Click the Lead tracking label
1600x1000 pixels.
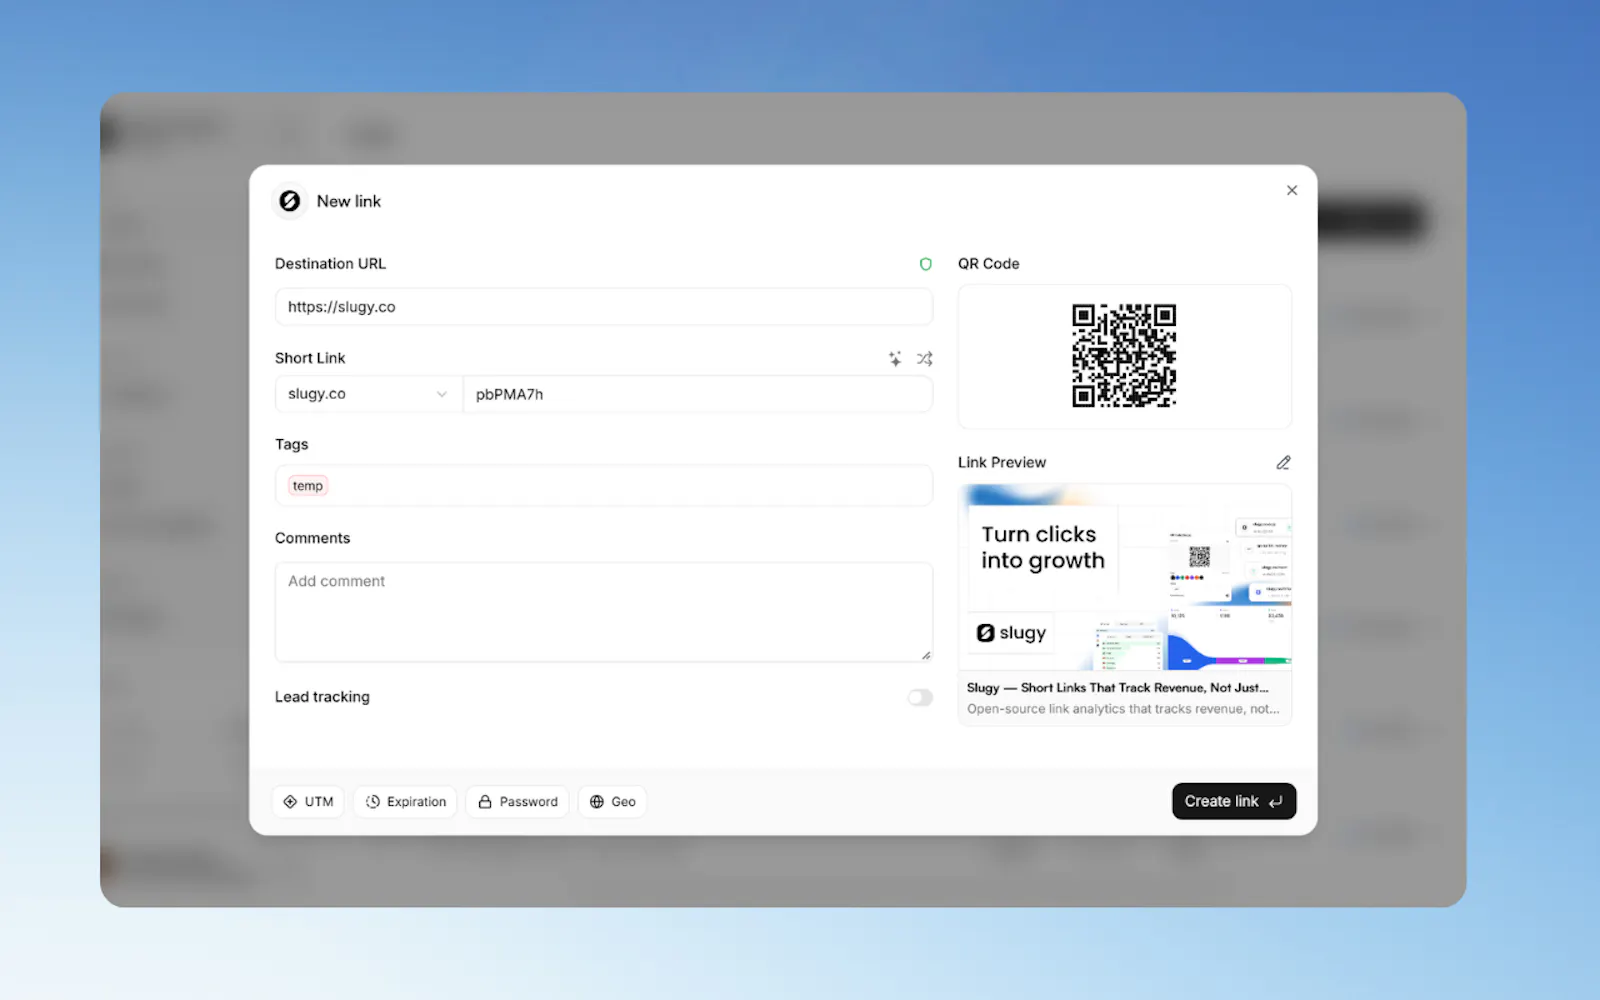pos(322,697)
